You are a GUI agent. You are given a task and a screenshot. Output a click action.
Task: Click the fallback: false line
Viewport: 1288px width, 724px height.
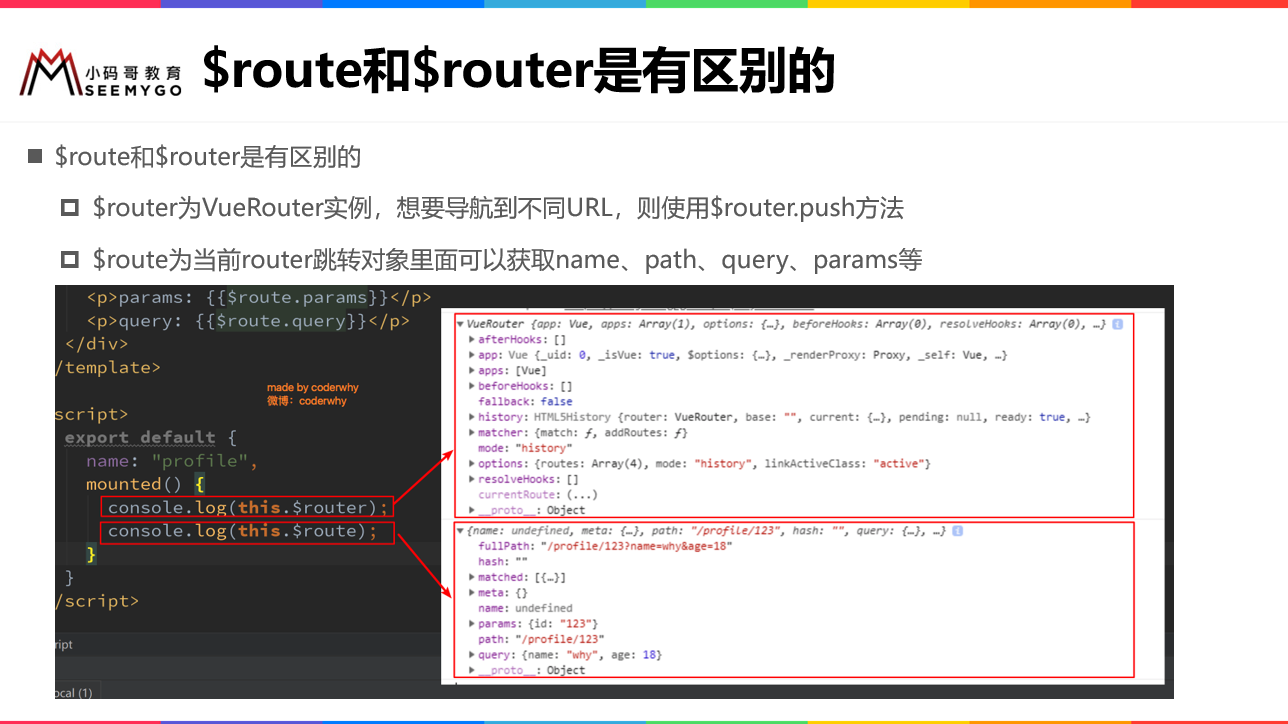tap(525, 402)
